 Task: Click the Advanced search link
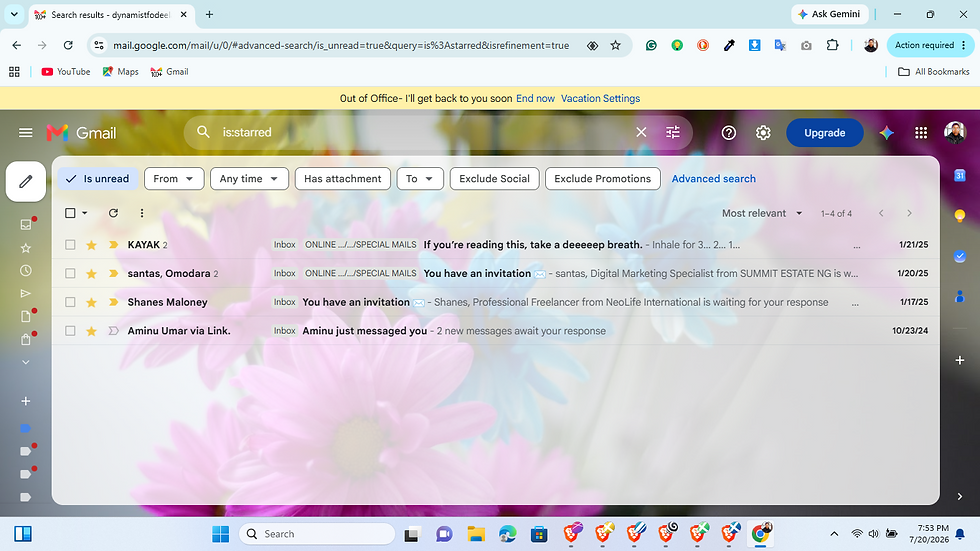tap(713, 179)
